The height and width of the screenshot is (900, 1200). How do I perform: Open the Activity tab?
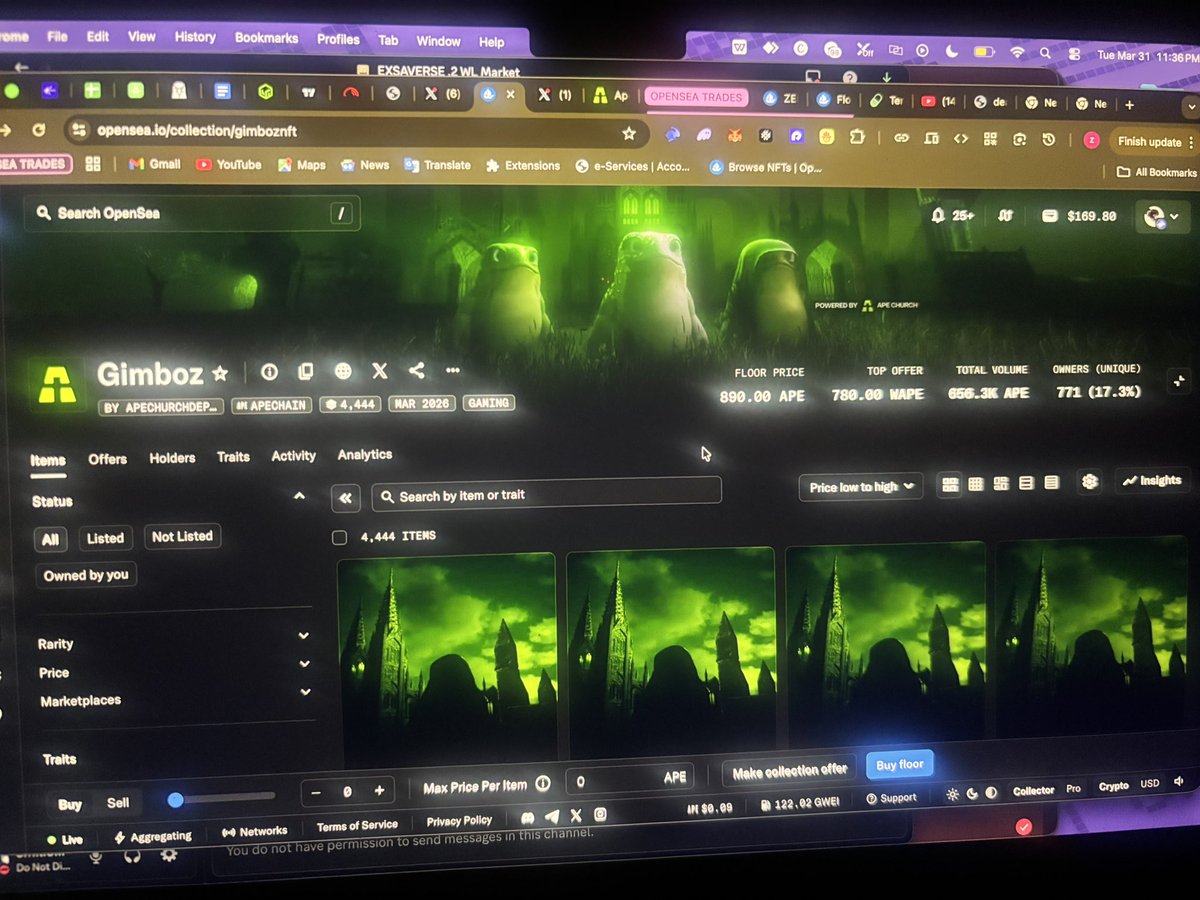[x=293, y=456]
